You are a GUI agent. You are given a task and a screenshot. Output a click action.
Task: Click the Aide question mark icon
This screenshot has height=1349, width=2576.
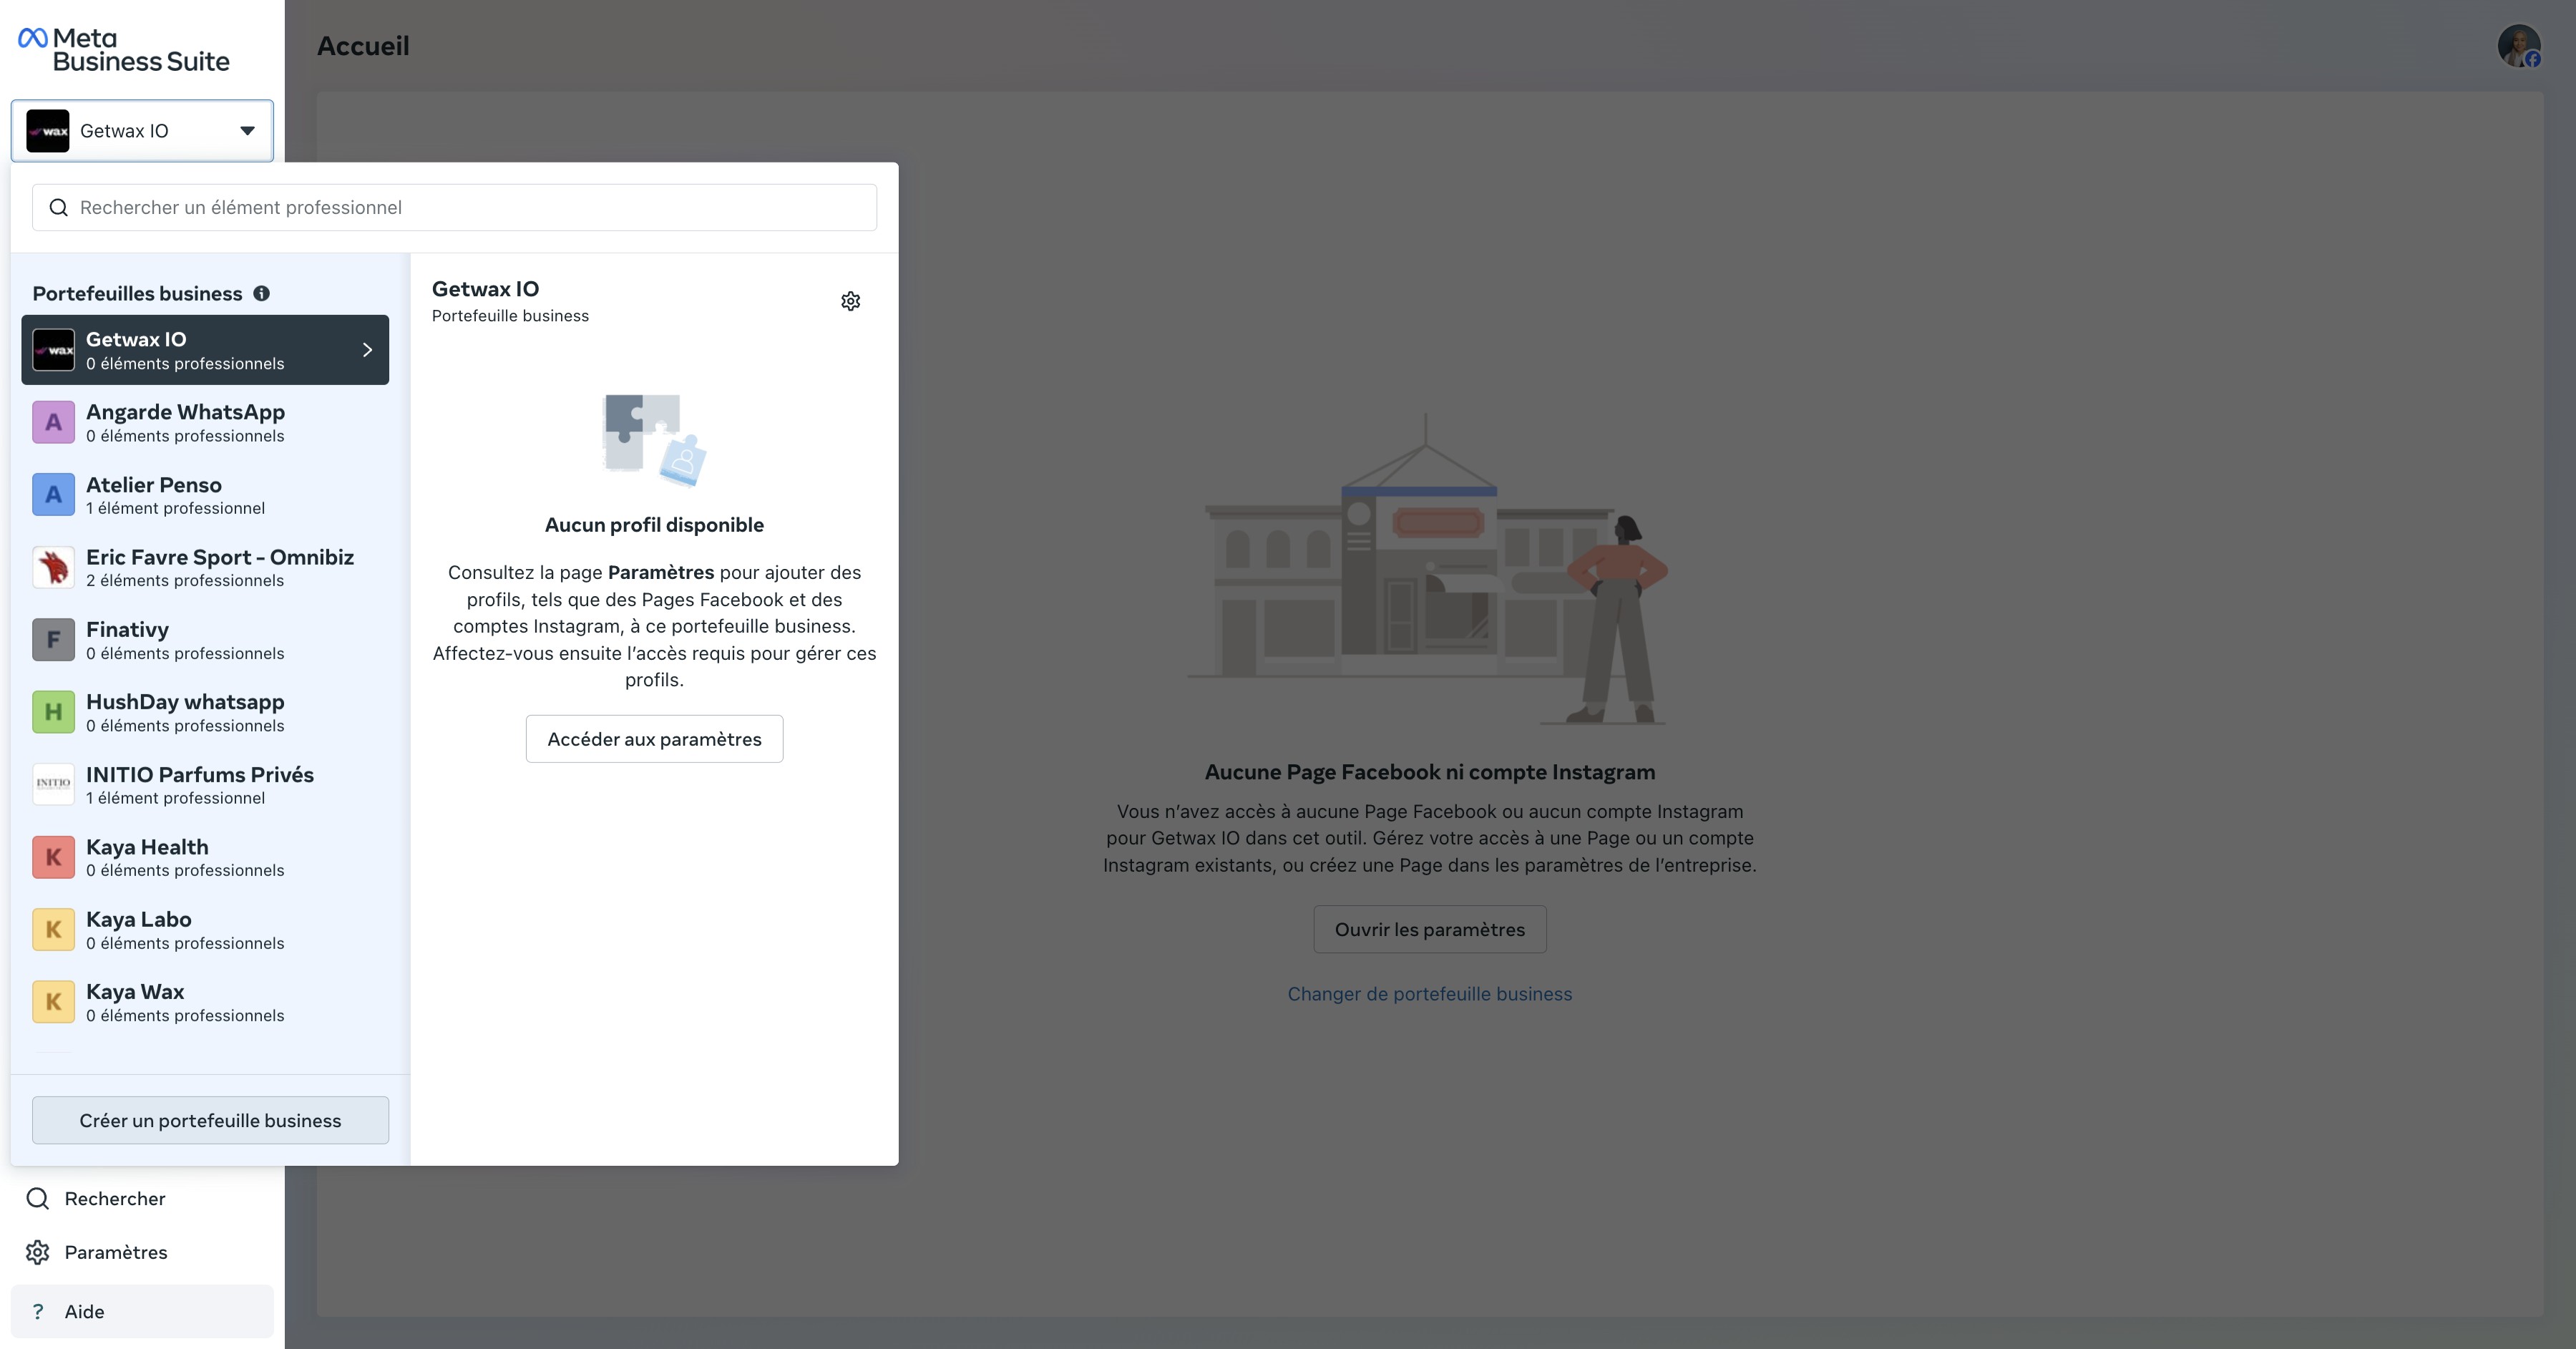38,1311
